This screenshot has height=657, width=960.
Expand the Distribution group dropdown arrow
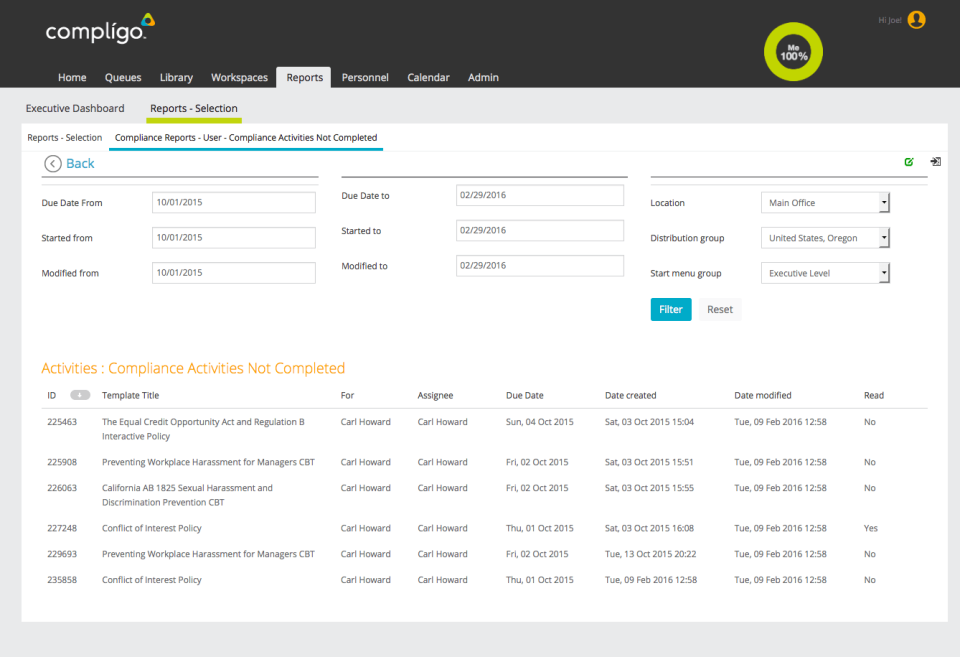click(884, 238)
